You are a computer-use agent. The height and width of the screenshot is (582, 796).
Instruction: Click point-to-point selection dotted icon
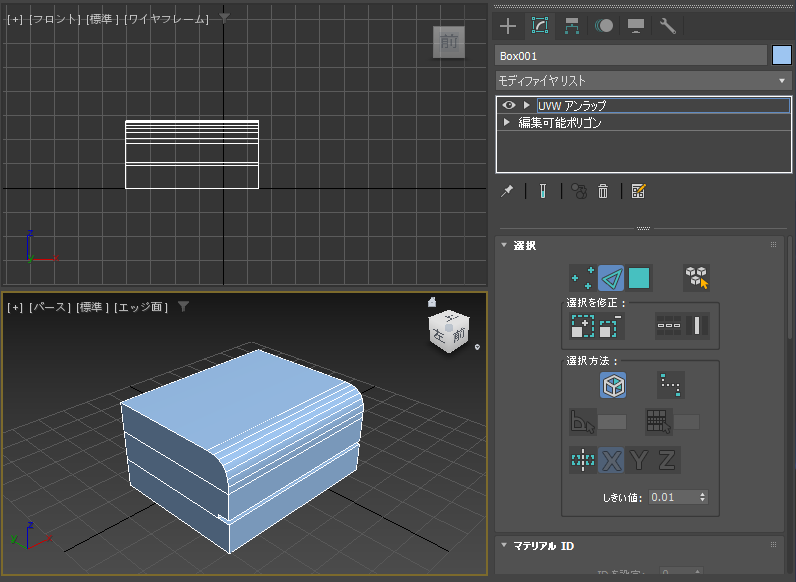671,385
